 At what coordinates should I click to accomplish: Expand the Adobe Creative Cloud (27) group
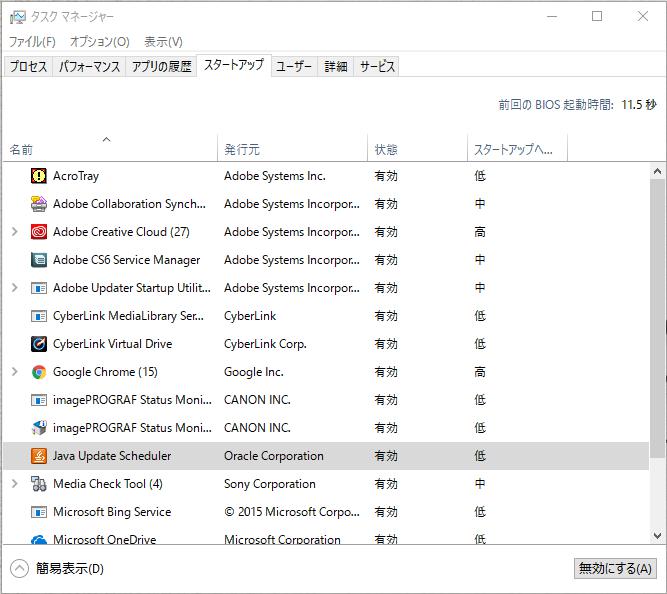point(14,231)
